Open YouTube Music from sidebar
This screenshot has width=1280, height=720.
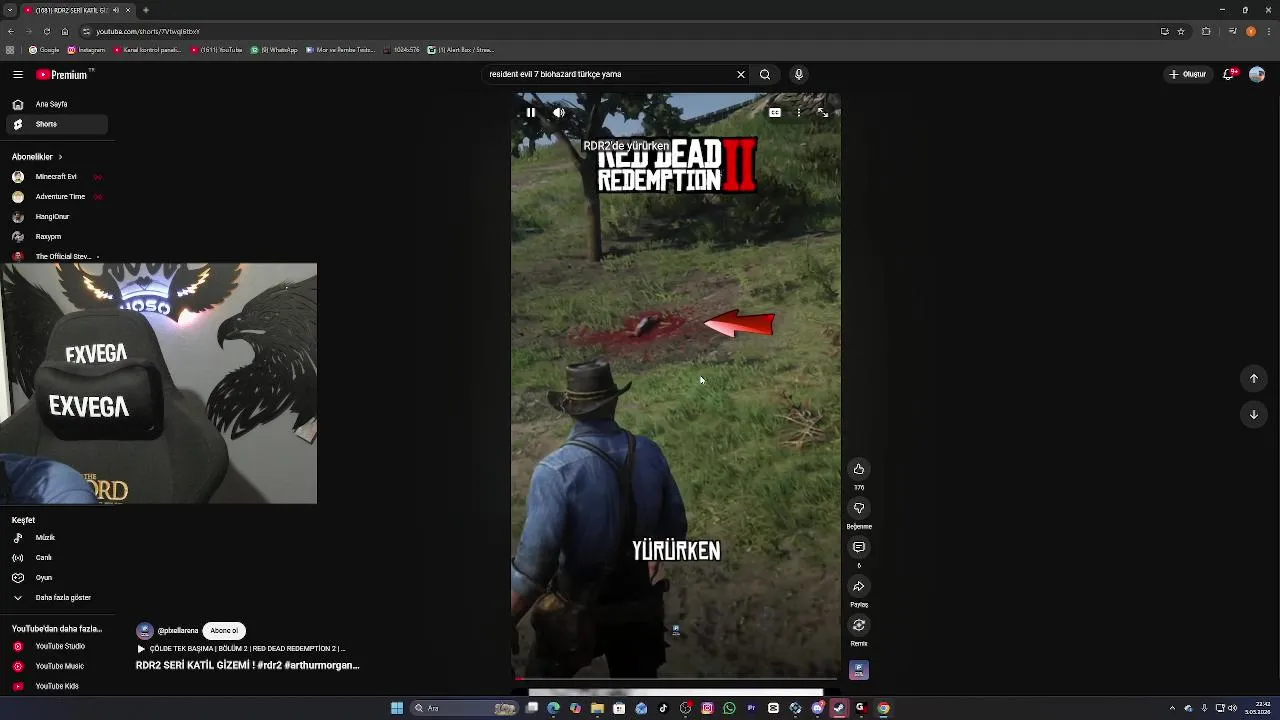click(x=55, y=666)
